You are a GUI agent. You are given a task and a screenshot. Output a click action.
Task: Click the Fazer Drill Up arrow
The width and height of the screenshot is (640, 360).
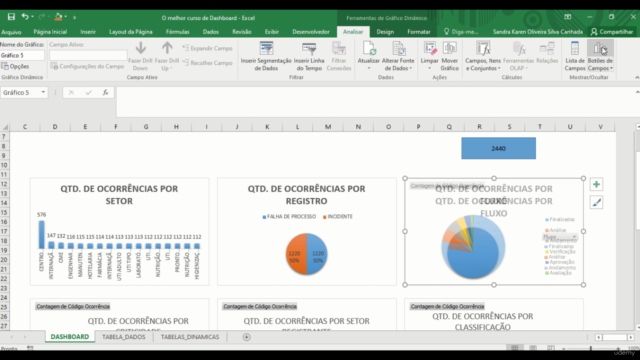click(167, 48)
